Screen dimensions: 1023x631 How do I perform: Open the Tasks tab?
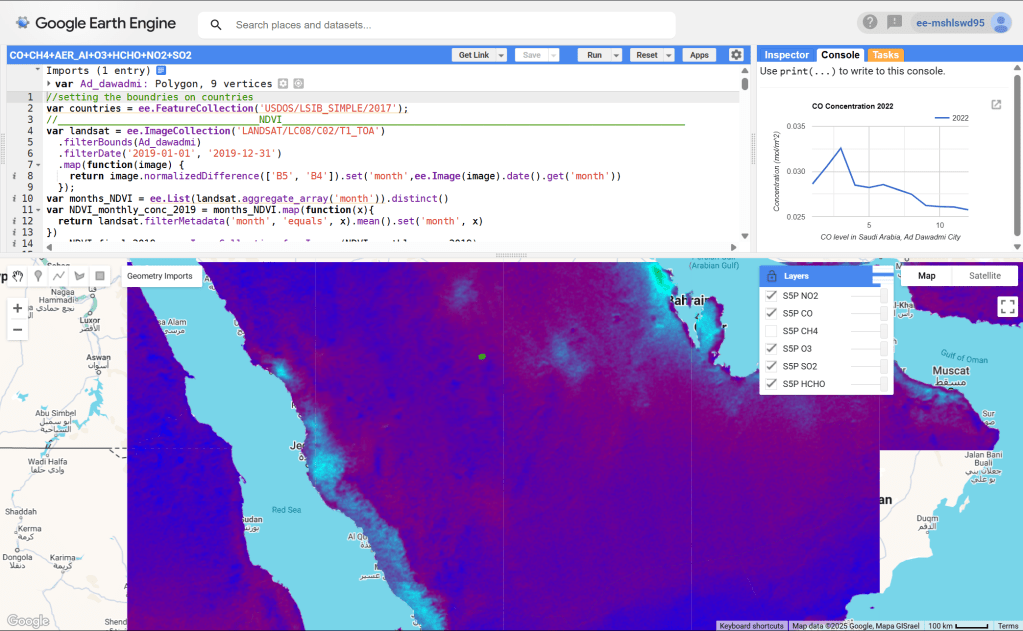(885, 55)
